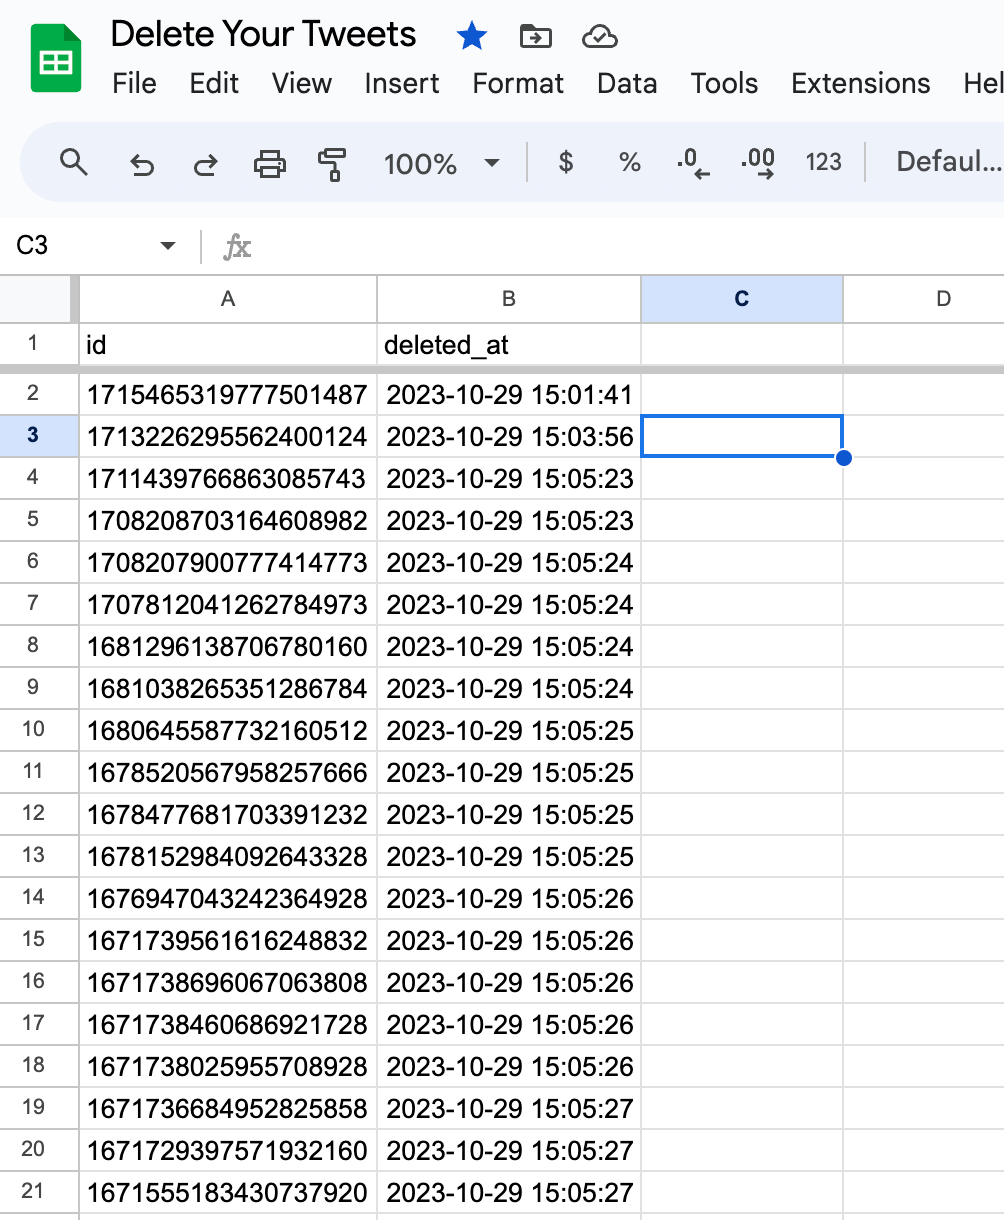The image size is (1004, 1220).
Task: Expand the name box dropdown arrow
Action: click(168, 246)
